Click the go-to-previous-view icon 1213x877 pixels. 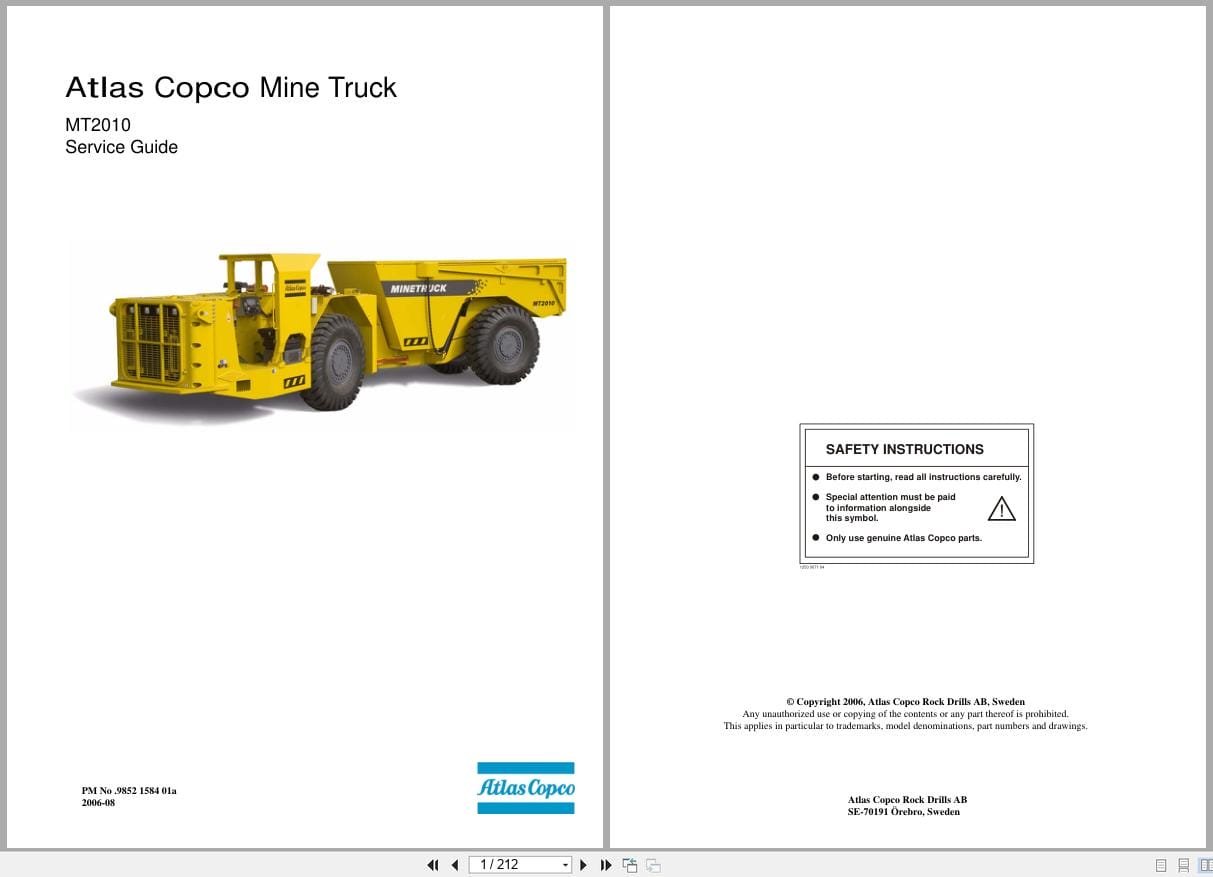[x=630, y=865]
